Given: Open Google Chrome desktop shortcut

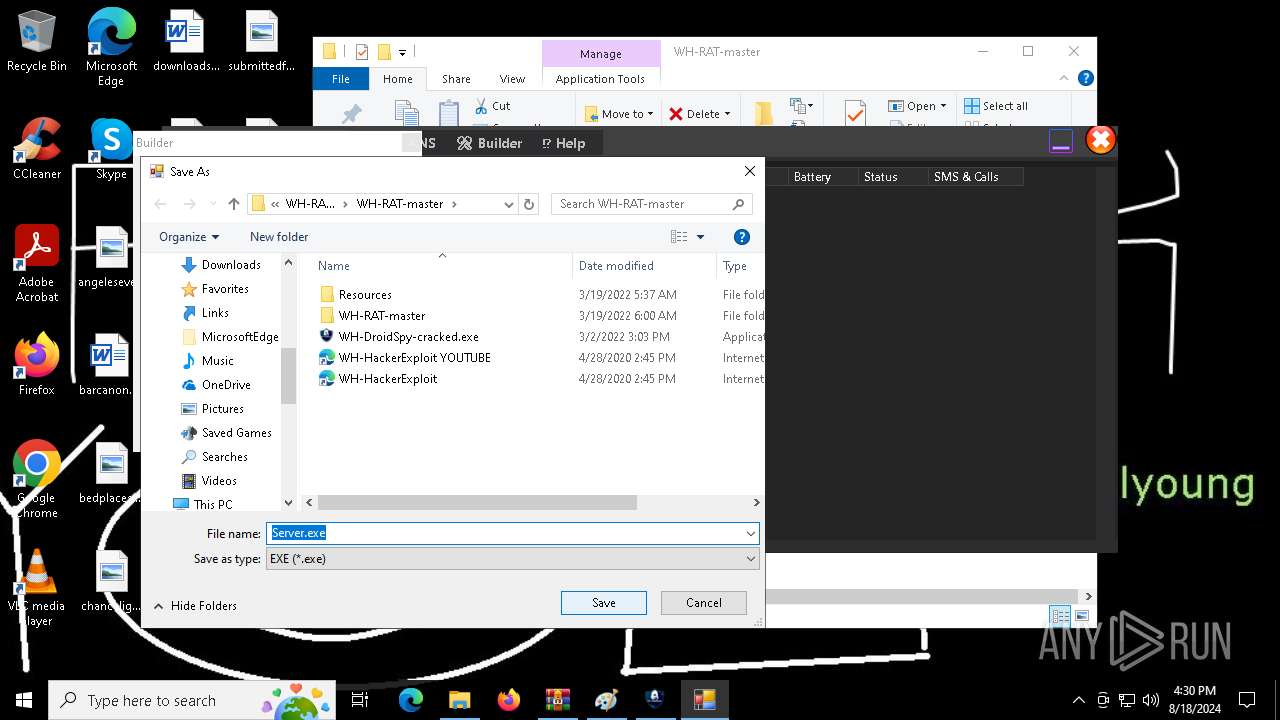Looking at the screenshot, I should coord(36,480).
